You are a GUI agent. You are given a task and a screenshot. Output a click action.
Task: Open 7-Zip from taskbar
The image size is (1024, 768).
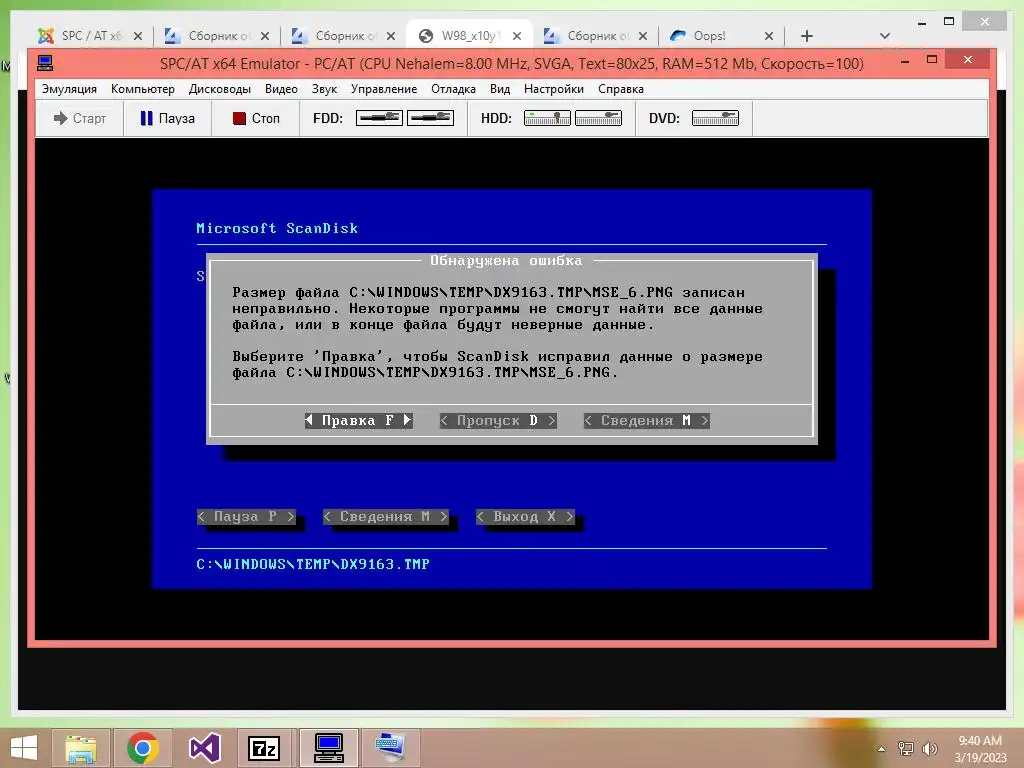tap(264, 748)
